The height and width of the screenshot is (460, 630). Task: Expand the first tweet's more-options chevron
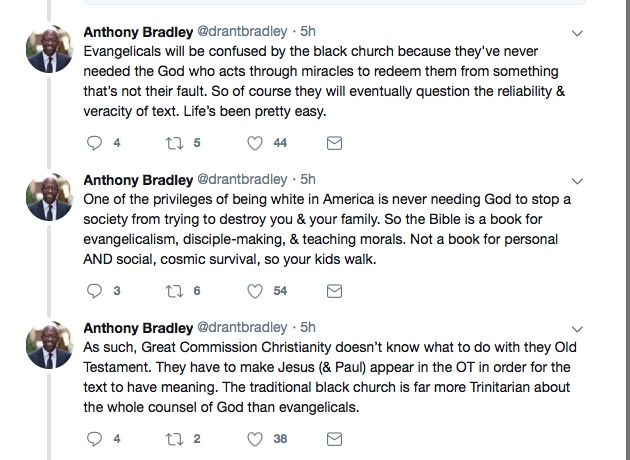pyautogui.click(x=576, y=34)
